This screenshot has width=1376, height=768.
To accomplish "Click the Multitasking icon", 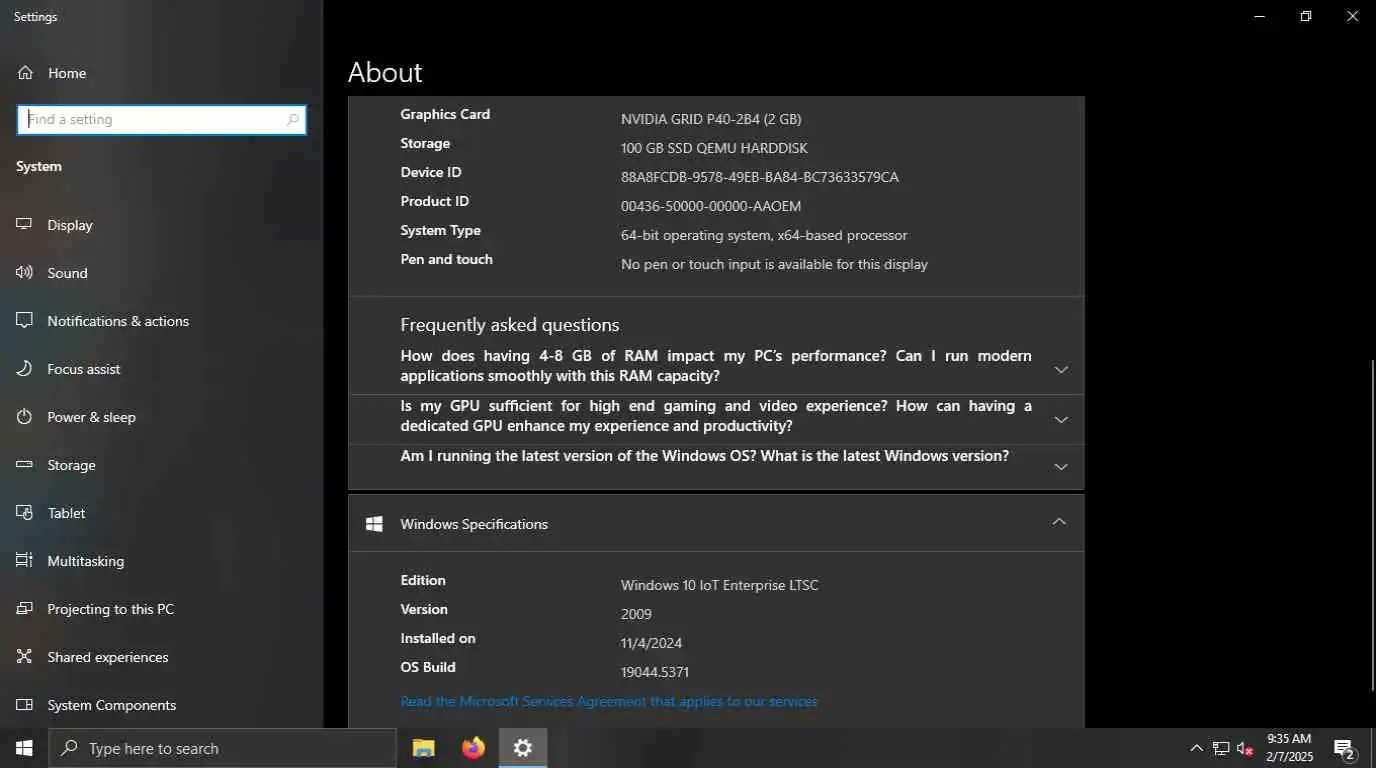I will click(25, 561).
